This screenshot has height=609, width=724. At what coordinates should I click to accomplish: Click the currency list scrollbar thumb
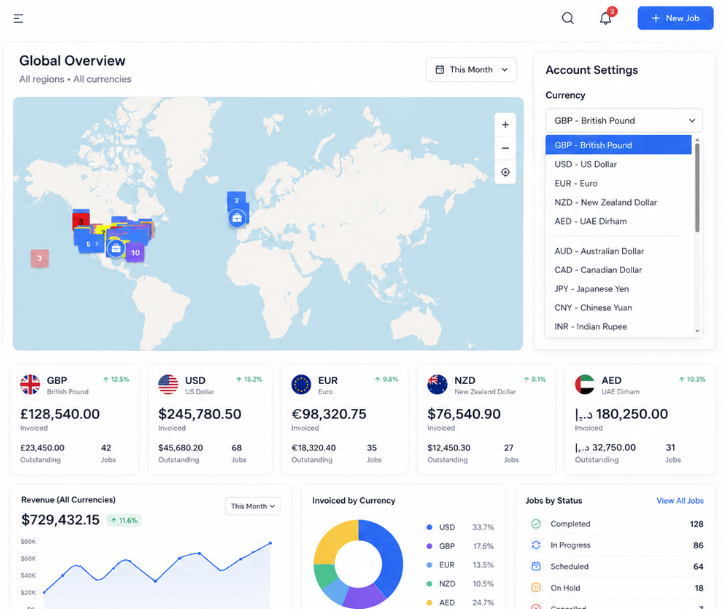(x=697, y=187)
